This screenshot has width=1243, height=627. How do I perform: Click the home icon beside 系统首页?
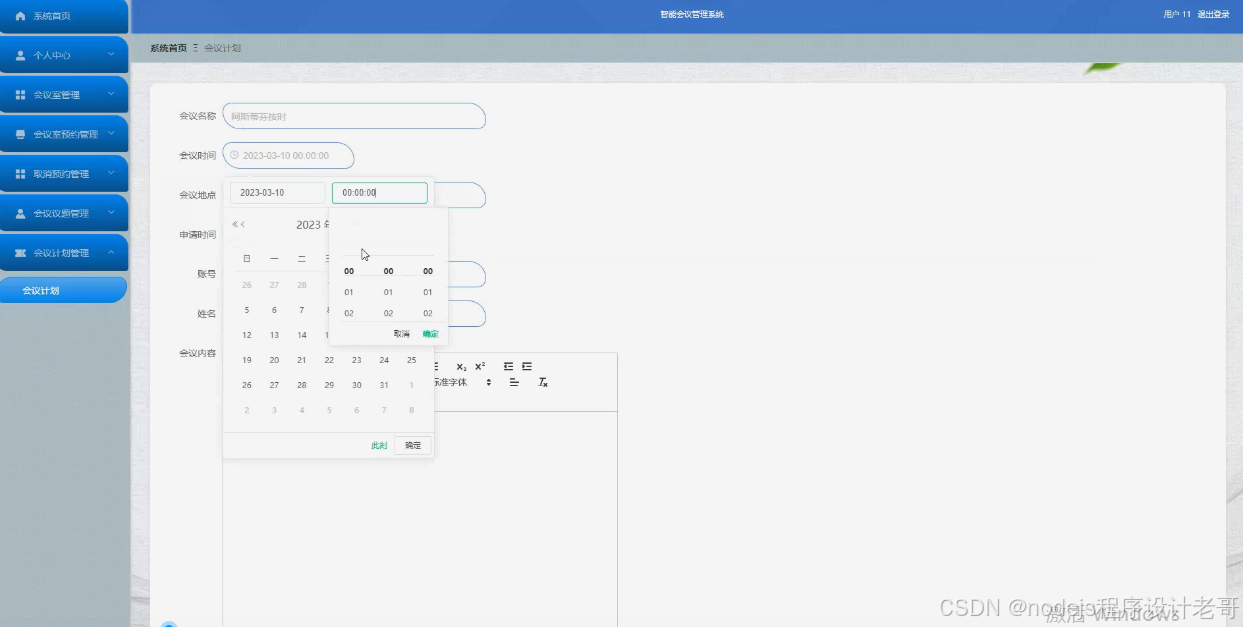pyautogui.click(x=20, y=16)
